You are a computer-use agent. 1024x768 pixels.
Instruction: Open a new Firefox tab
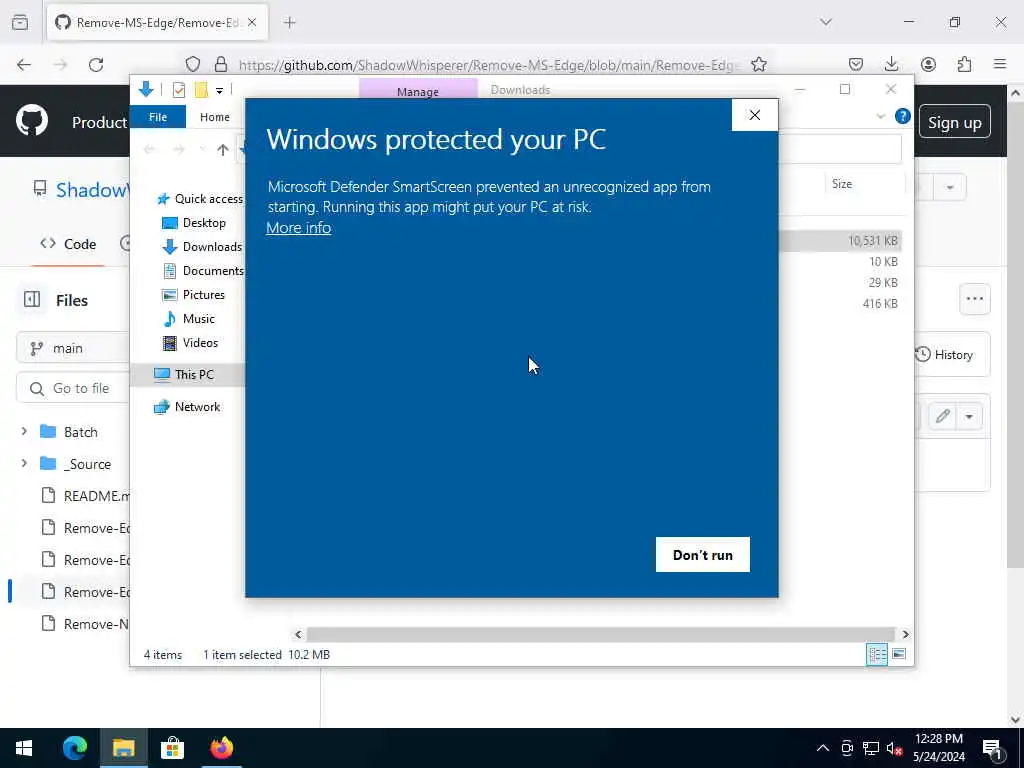(290, 23)
